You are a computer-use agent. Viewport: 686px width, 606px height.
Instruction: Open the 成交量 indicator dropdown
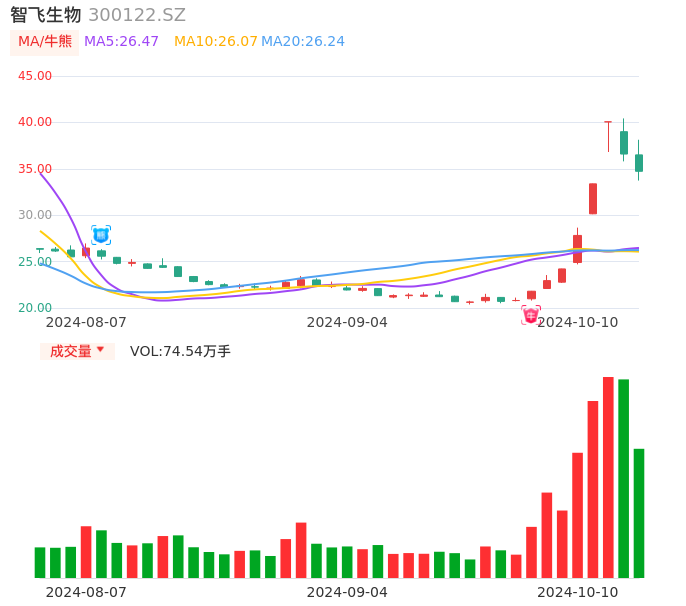[x=77, y=351]
